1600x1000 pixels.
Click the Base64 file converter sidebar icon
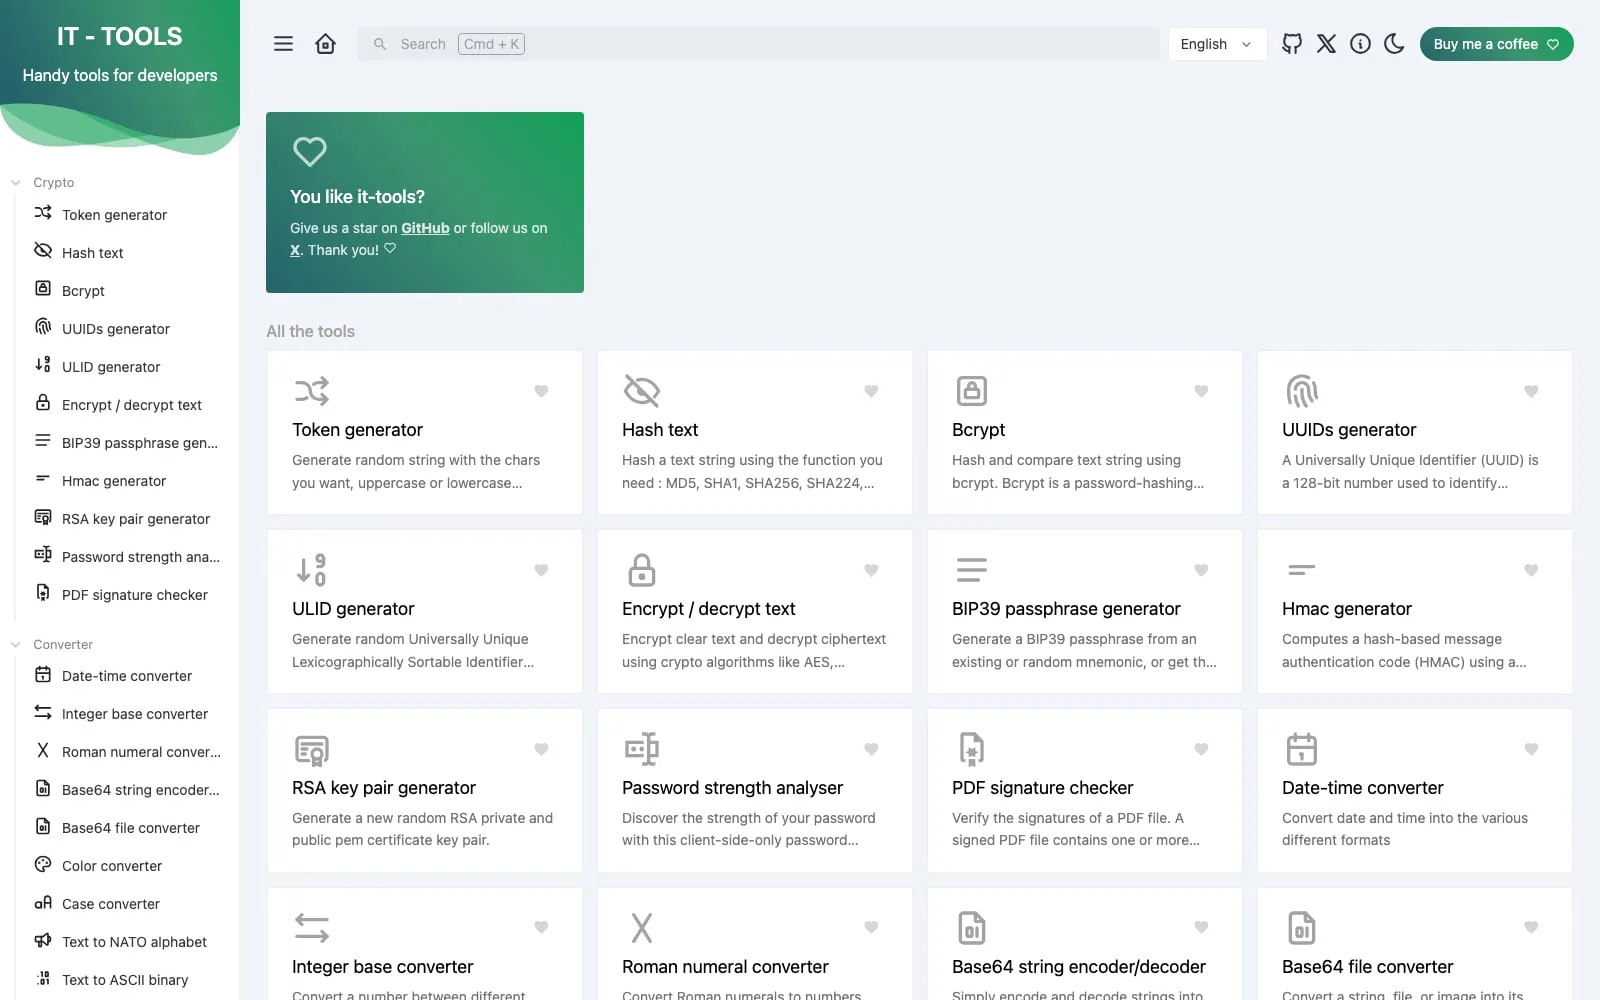pyautogui.click(x=43, y=826)
